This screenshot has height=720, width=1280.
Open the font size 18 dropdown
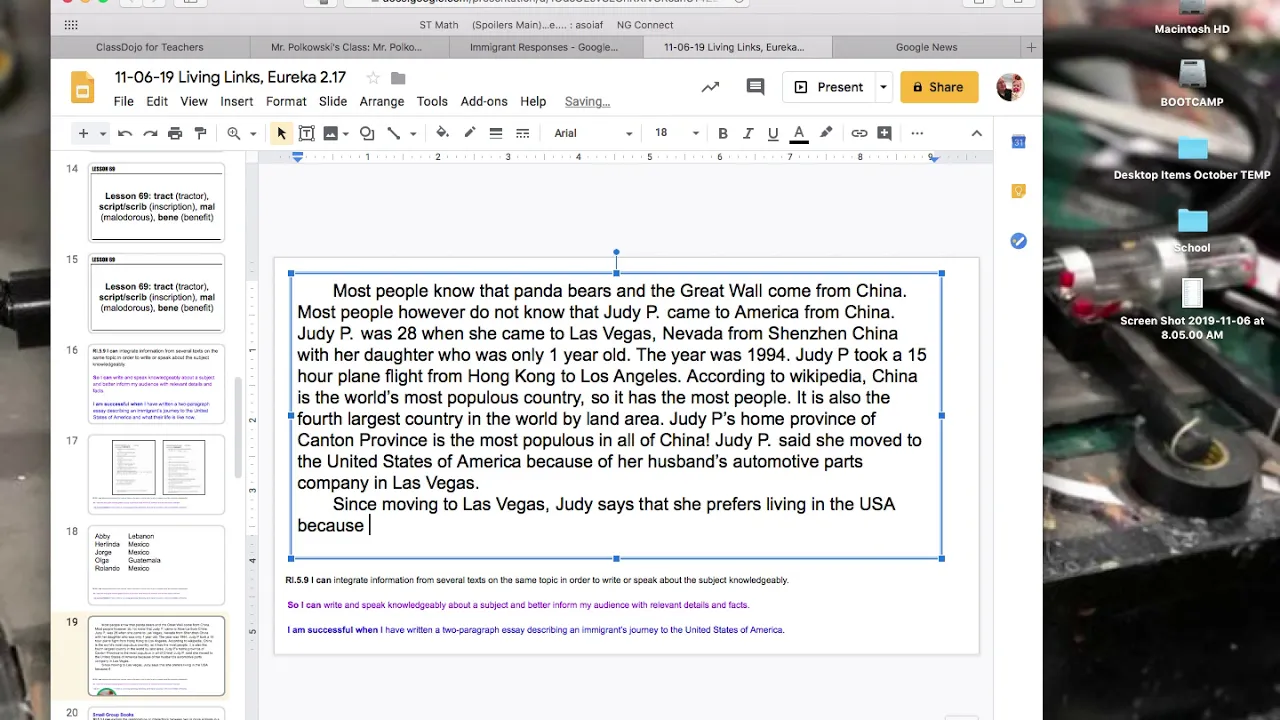coord(677,133)
